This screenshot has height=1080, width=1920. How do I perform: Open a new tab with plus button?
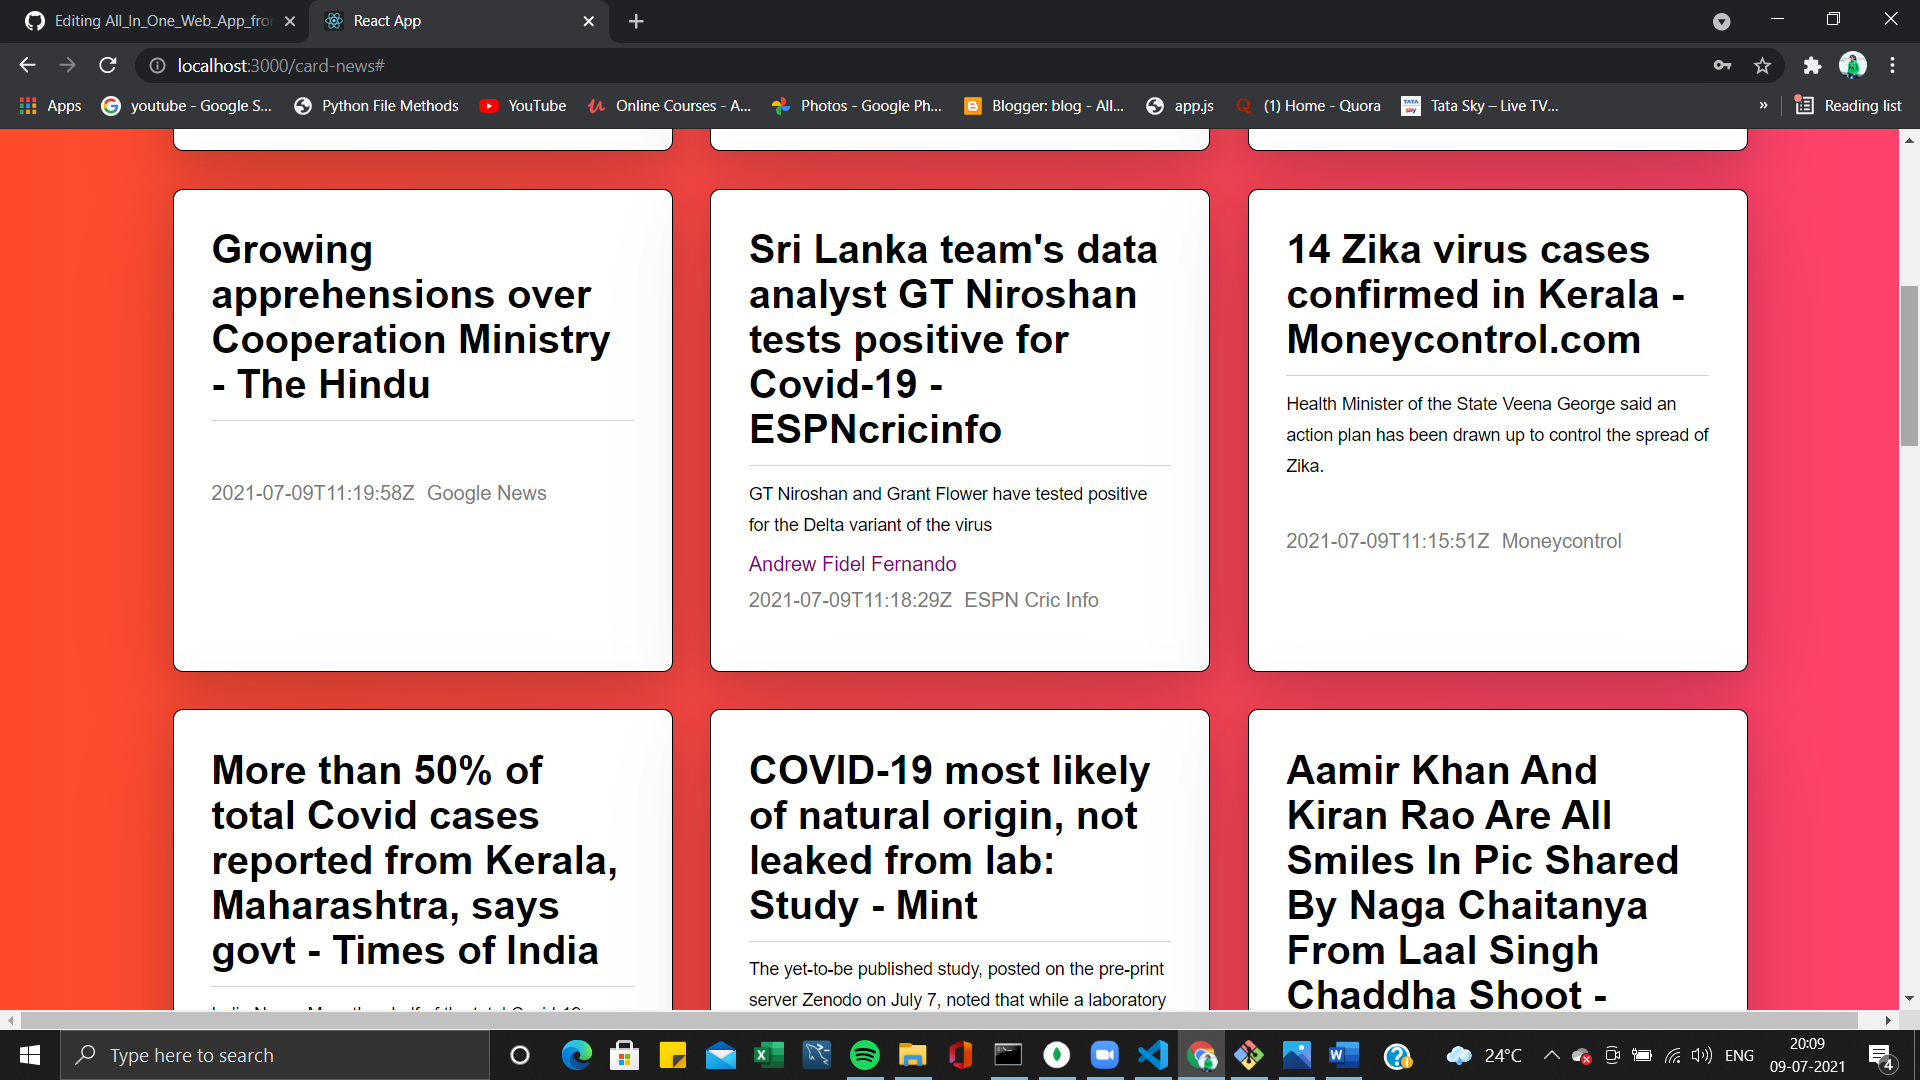(x=636, y=21)
